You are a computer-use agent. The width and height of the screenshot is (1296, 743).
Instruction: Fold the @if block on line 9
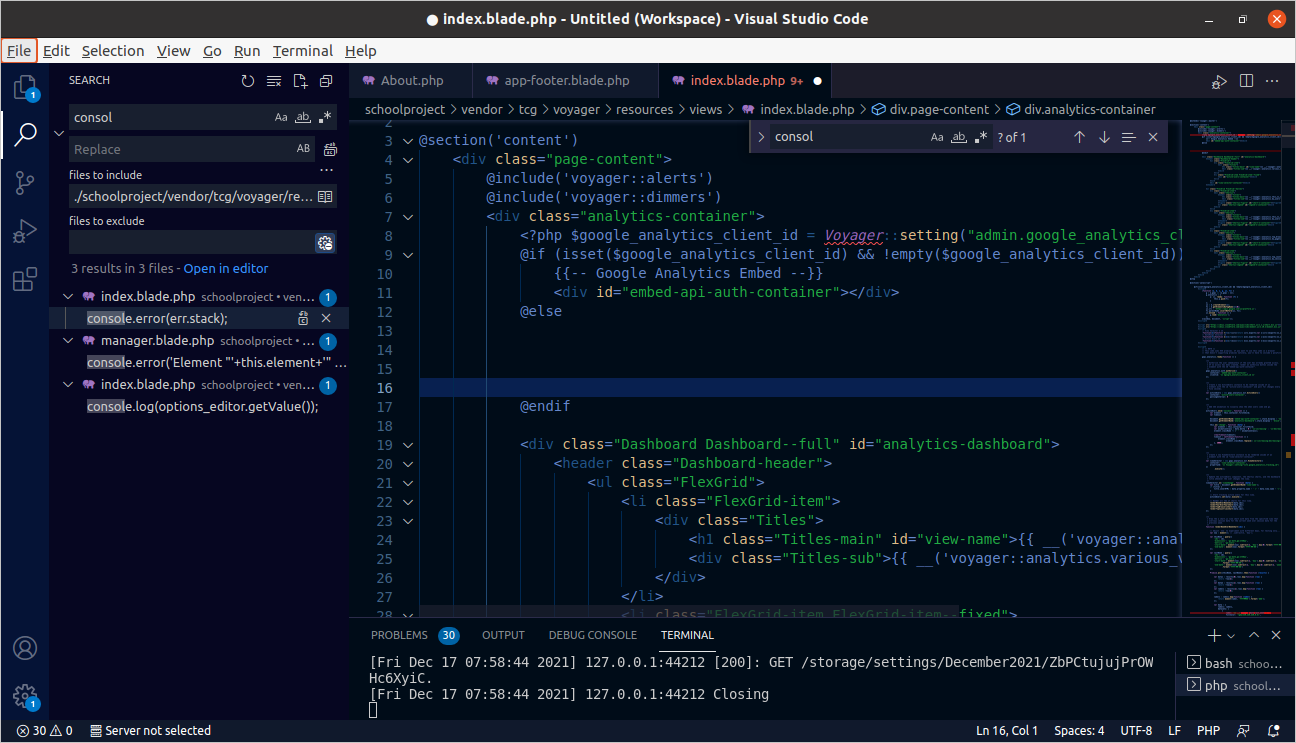click(x=407, y=254)
